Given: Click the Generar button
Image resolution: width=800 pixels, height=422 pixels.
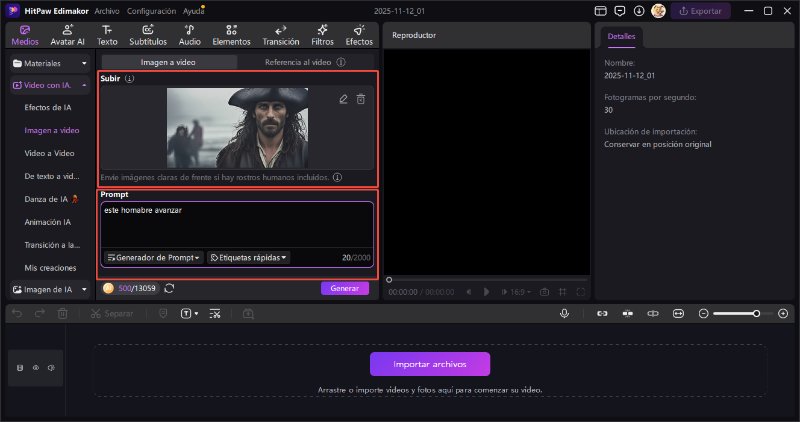Looking at the screenshot, I should click(345, 288).
